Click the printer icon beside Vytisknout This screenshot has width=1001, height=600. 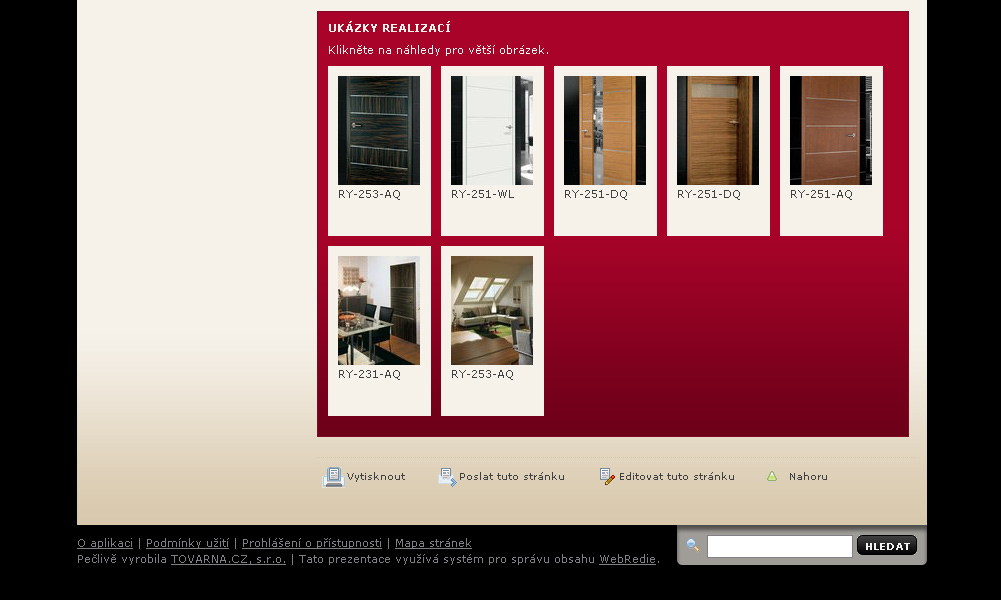click(333, 477)
